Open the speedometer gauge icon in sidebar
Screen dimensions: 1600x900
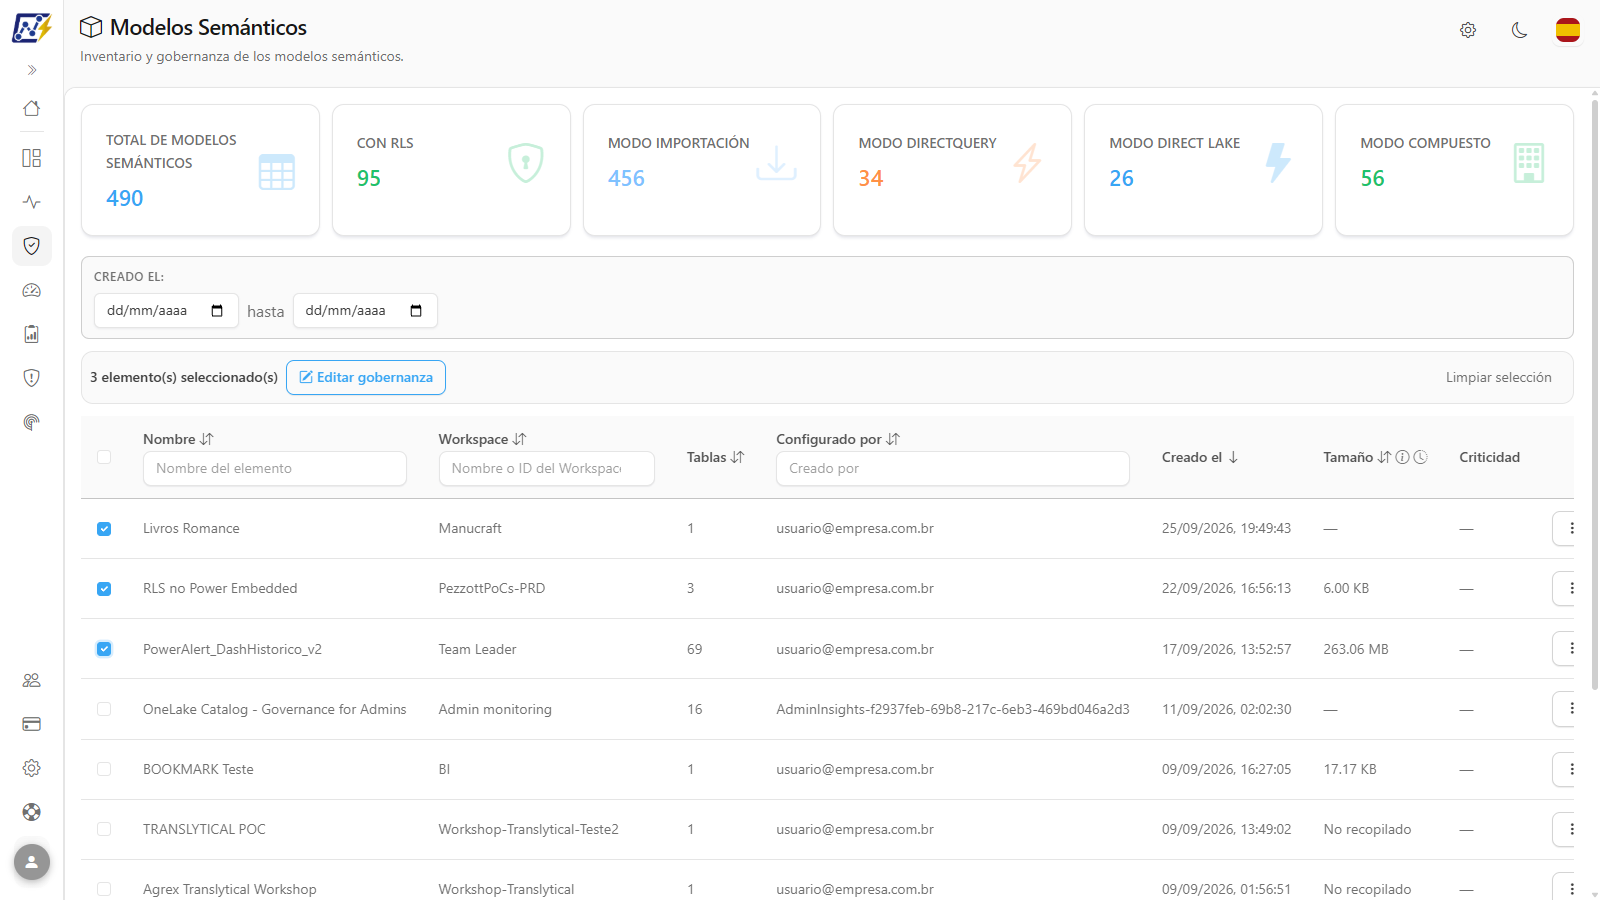click(32, 290)
